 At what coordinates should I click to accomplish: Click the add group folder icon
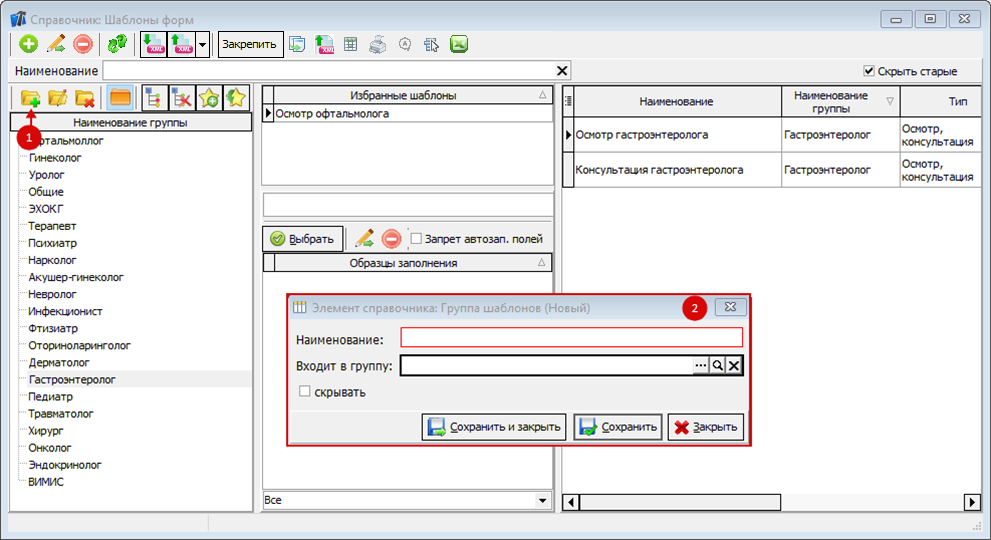coord(30,97)
